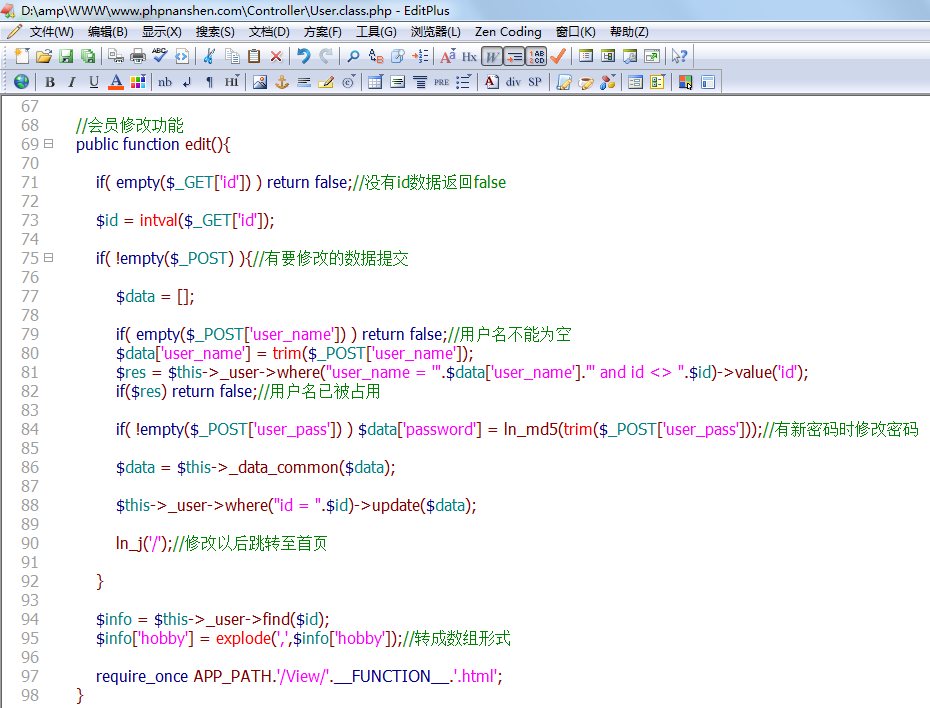This screenshot has width=930, height=708.
Task: Insert line break return-arrow icon
Action: (x=187, y=82)
